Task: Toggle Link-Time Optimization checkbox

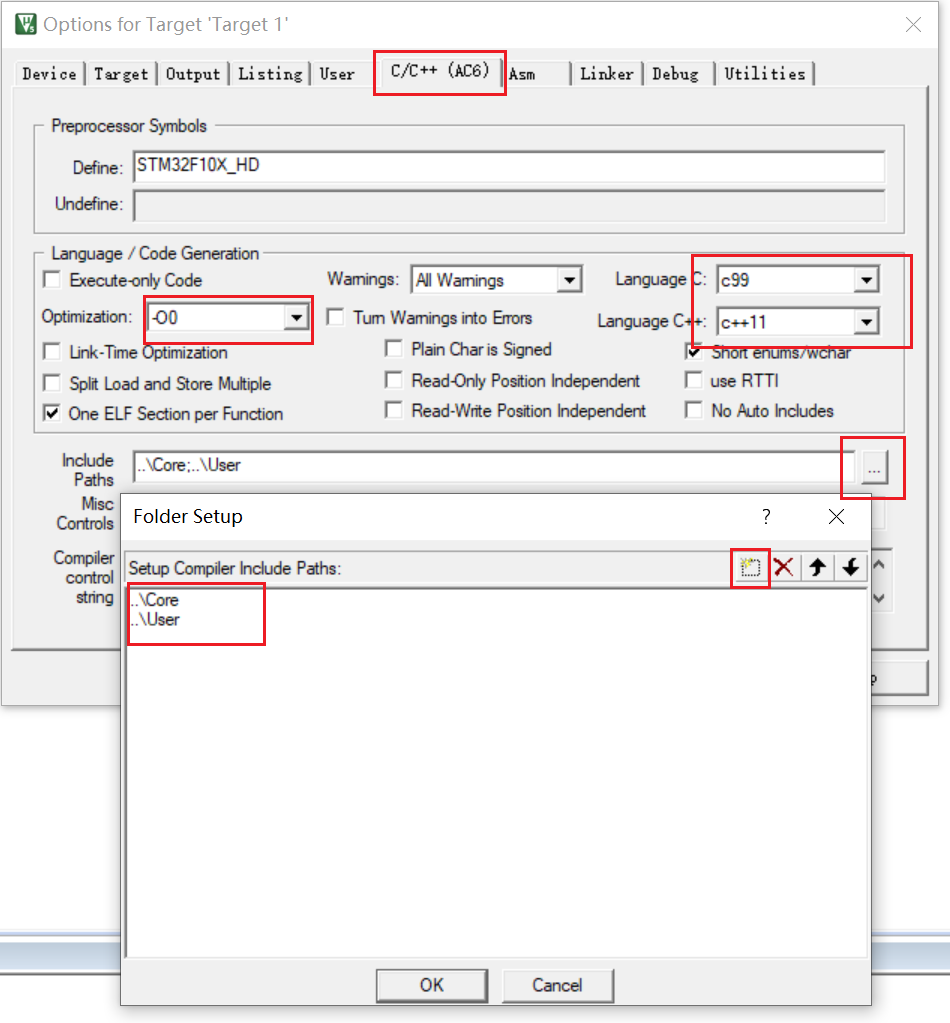Action: 52,352
